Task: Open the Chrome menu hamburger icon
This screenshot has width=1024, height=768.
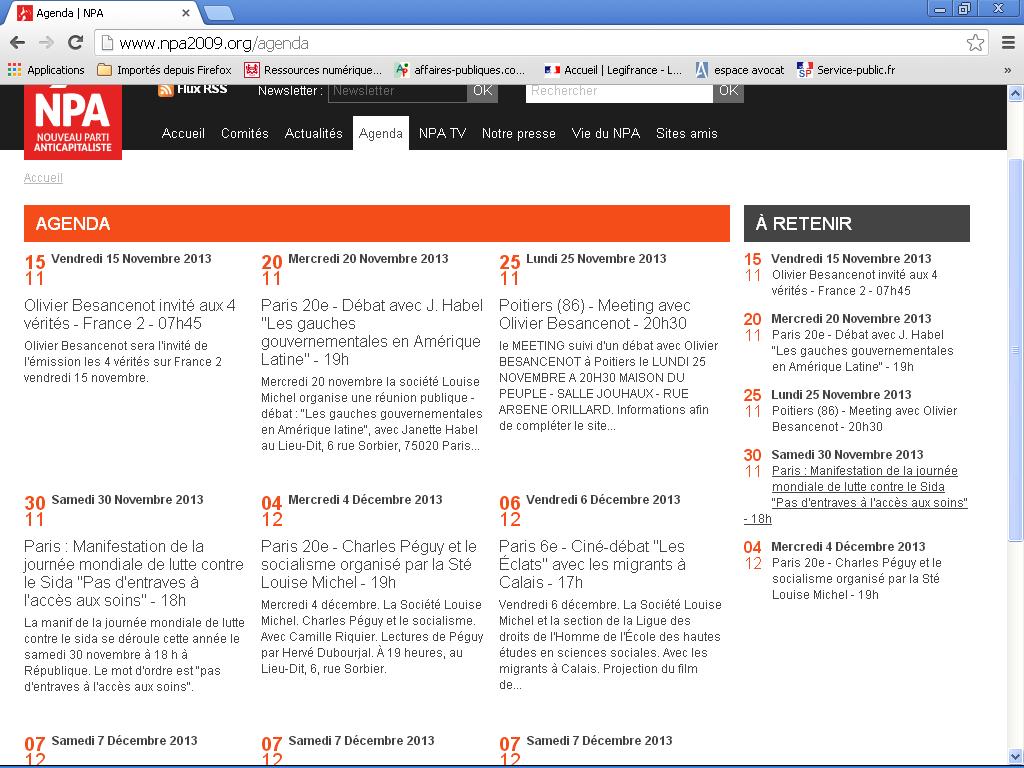Action: 1007,43
